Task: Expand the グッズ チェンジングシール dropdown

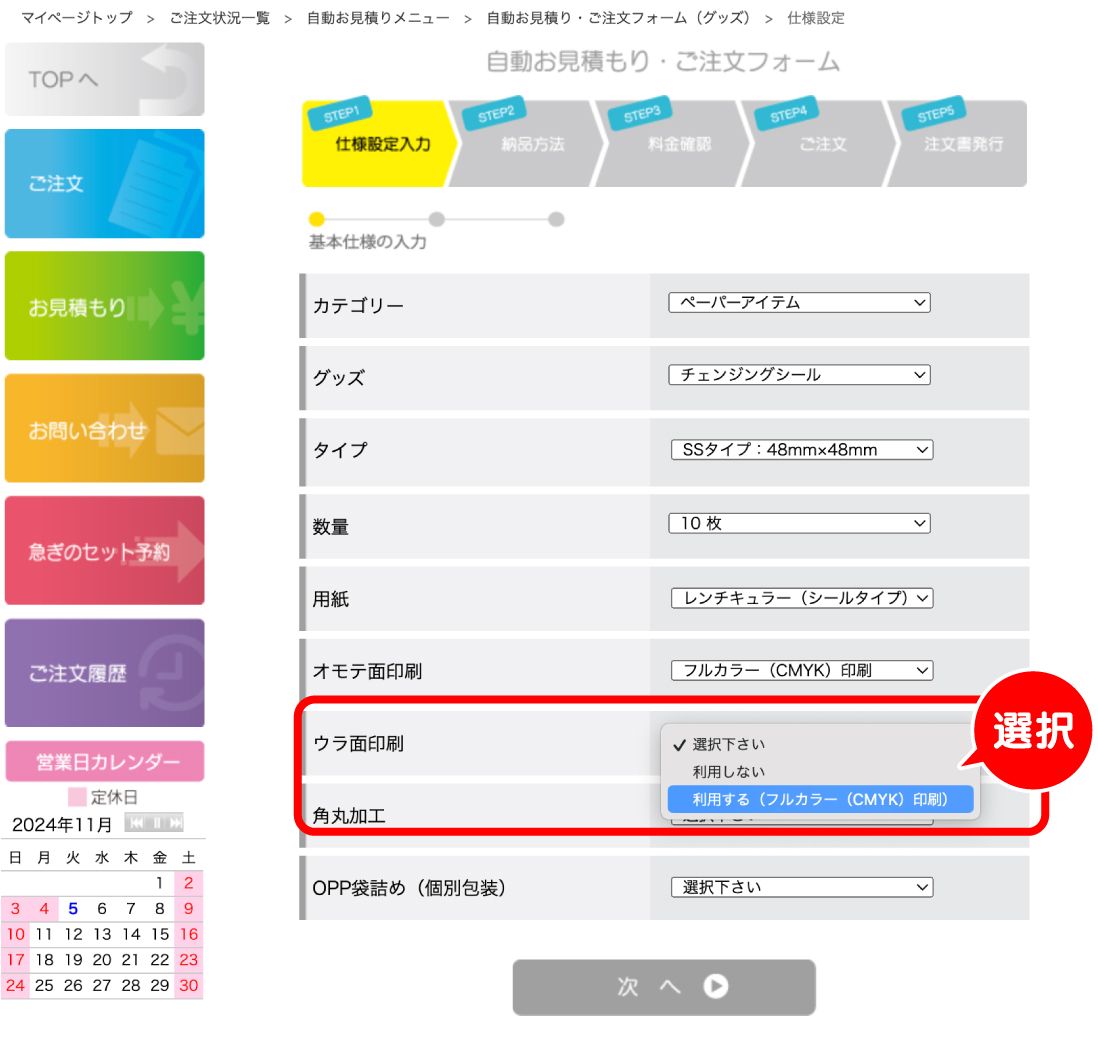Action: click(799, 375)
